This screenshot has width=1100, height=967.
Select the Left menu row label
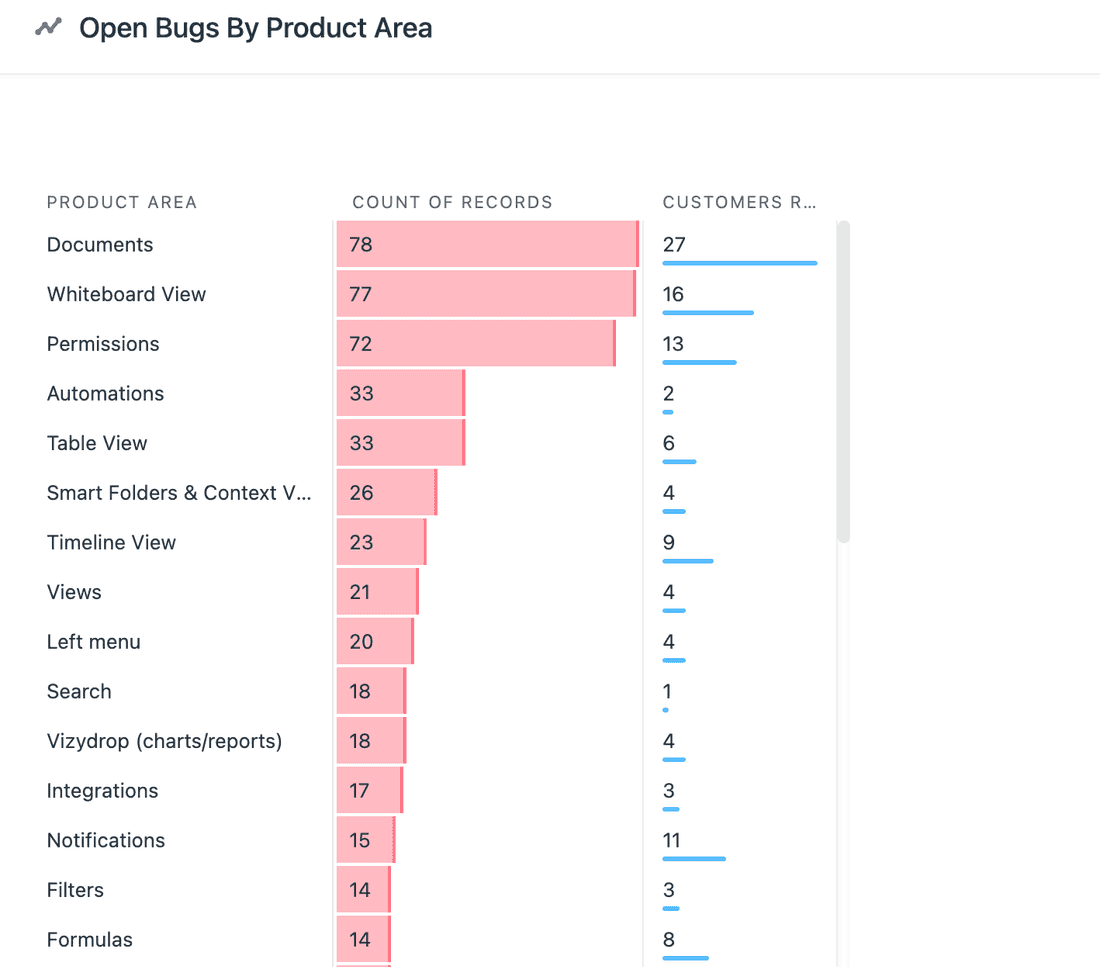tap(93, 641)
